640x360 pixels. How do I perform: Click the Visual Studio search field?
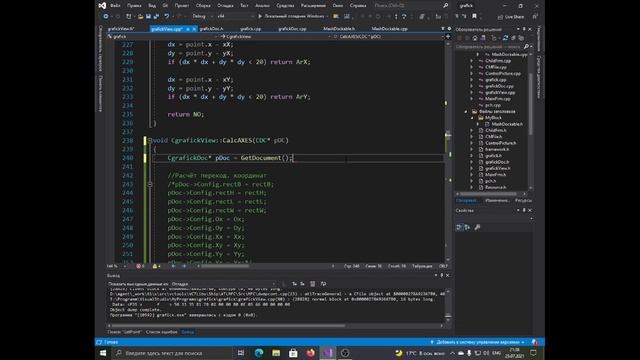coord(411,6)
